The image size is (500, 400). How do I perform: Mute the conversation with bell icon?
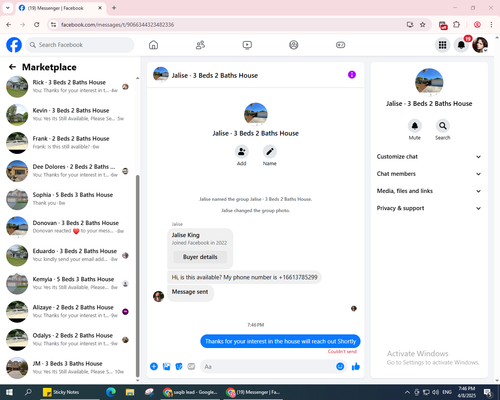click(x=415, y=126)
